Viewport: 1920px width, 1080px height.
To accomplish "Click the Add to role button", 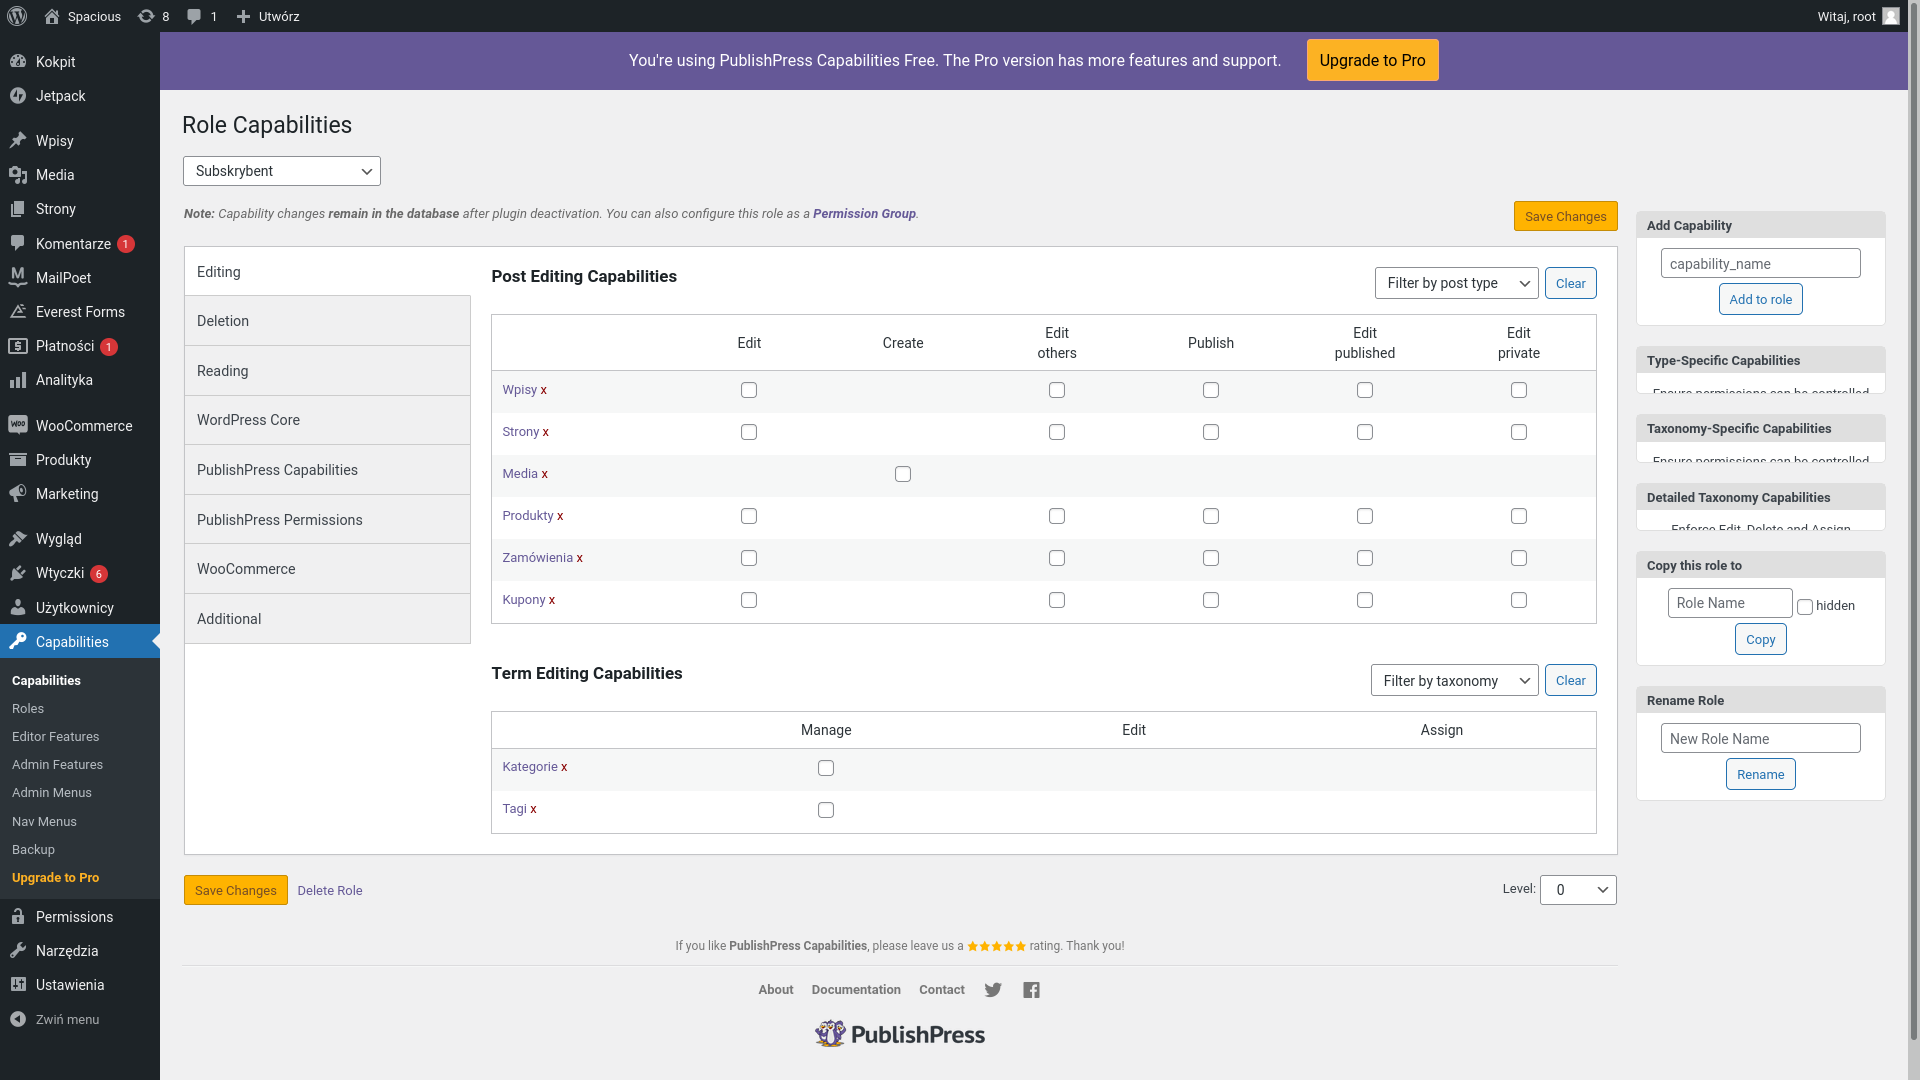I will pyautogui.click(x=1760, y=299).
